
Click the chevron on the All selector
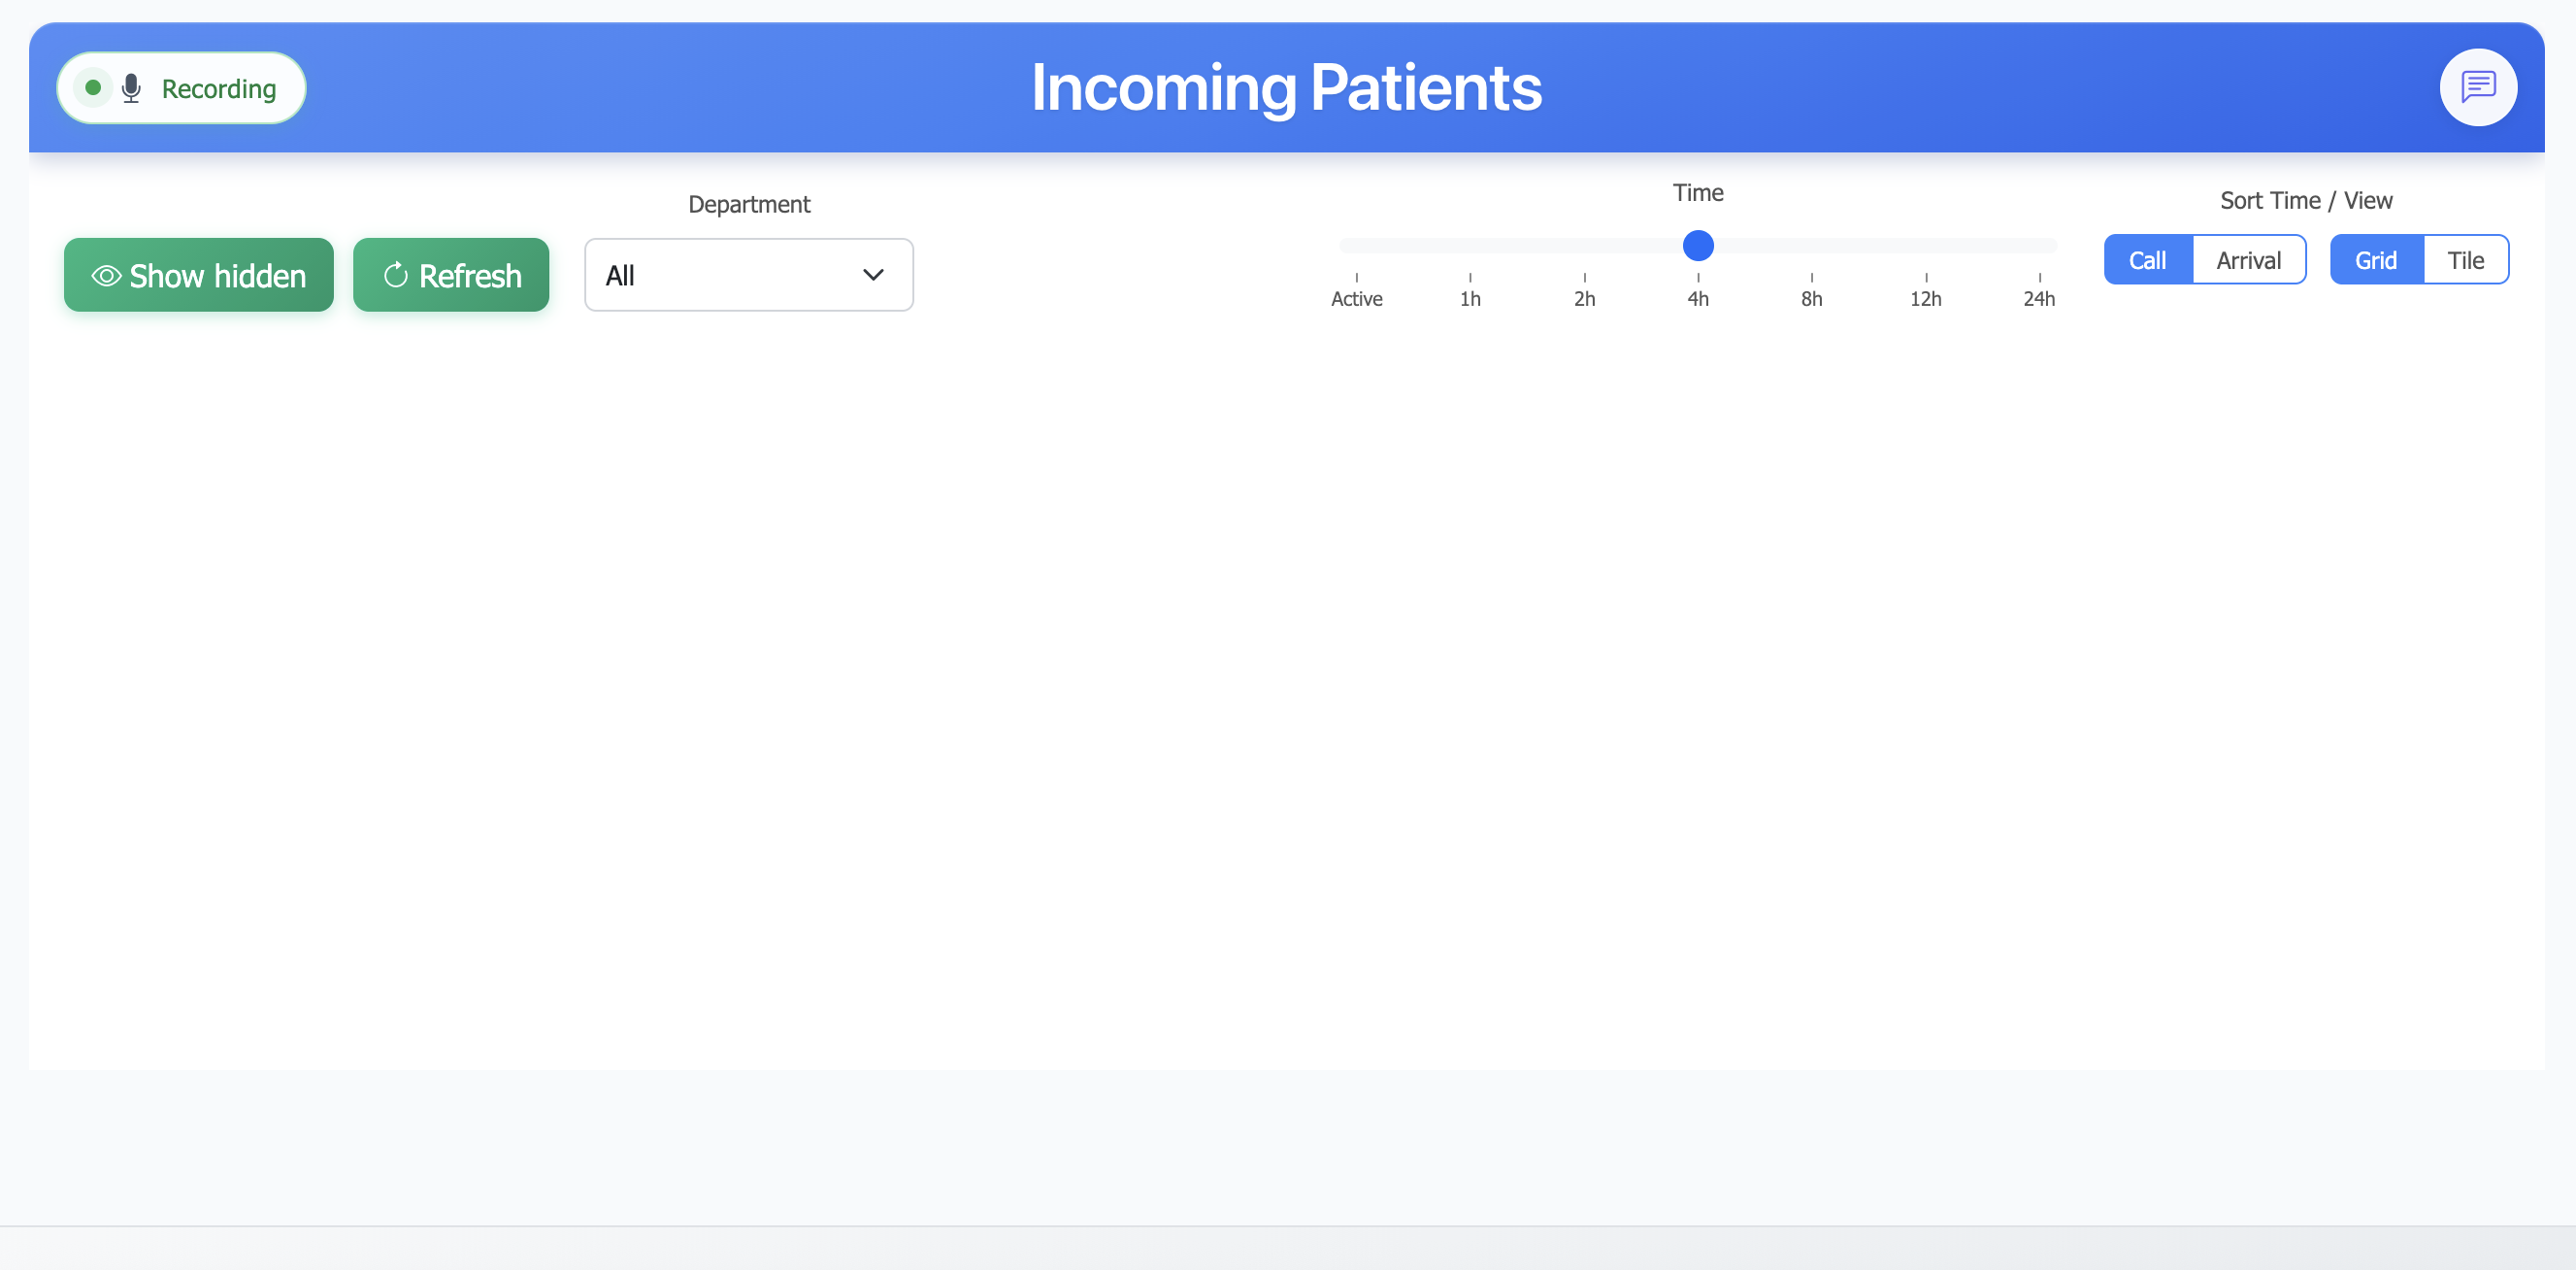[x=872, y=275]
